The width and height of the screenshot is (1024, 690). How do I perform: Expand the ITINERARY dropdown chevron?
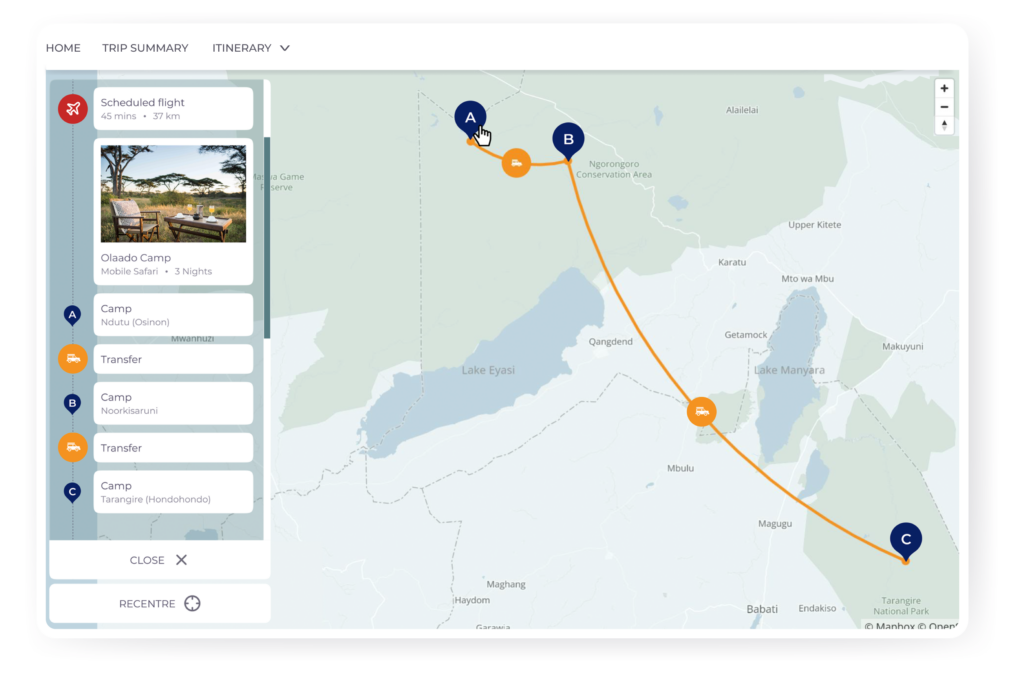pyautogui.click(x=285, y=48)
